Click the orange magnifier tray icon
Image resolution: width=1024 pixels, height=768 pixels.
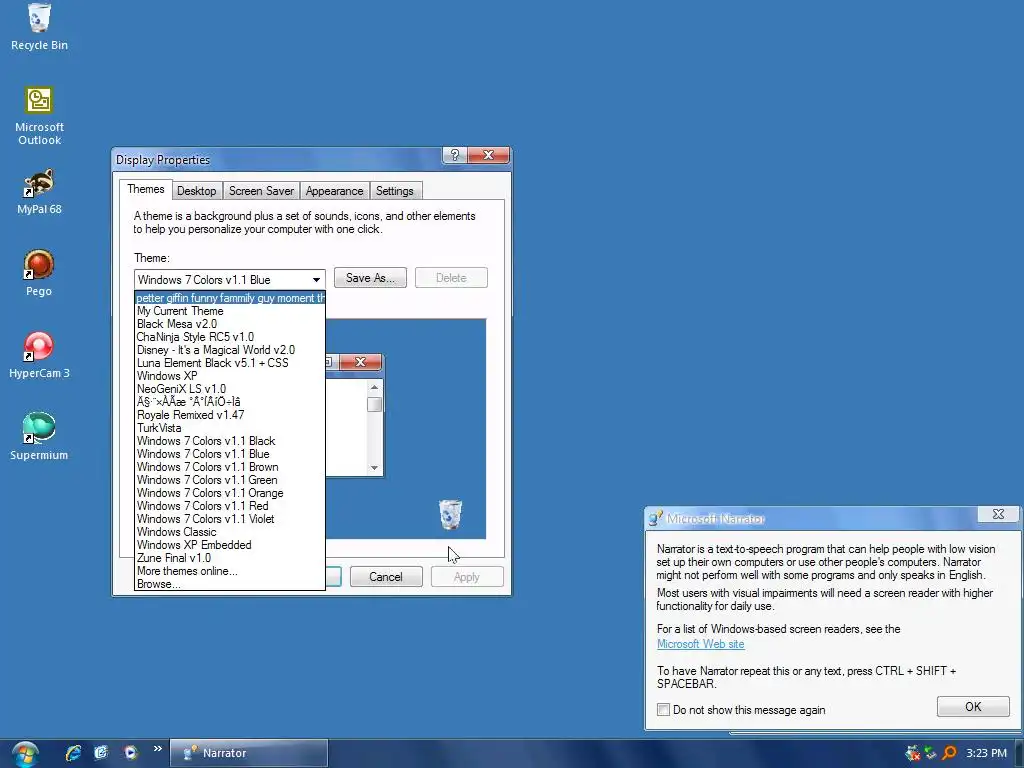pyautogui.click(x=950, y=753)
